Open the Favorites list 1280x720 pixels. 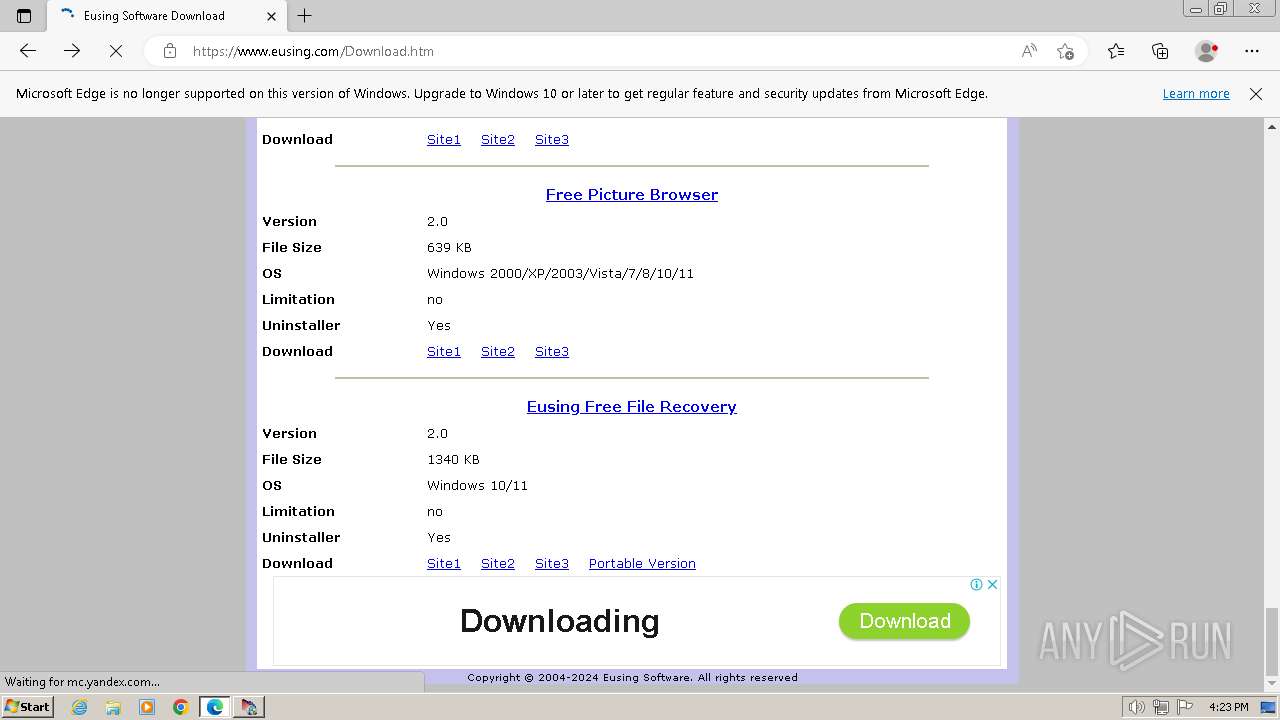[x=1116, y=51]
